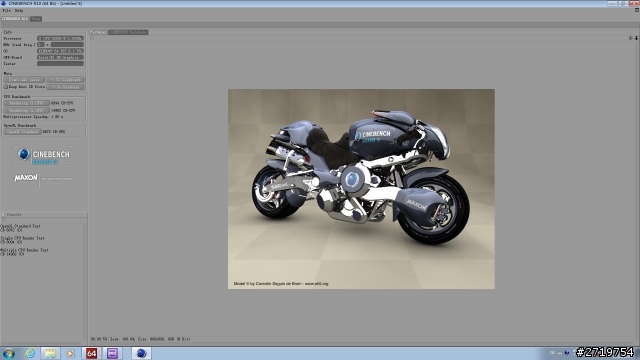Click the small icon under Pictures tab
640x360 pixels.
pos(92,38)
